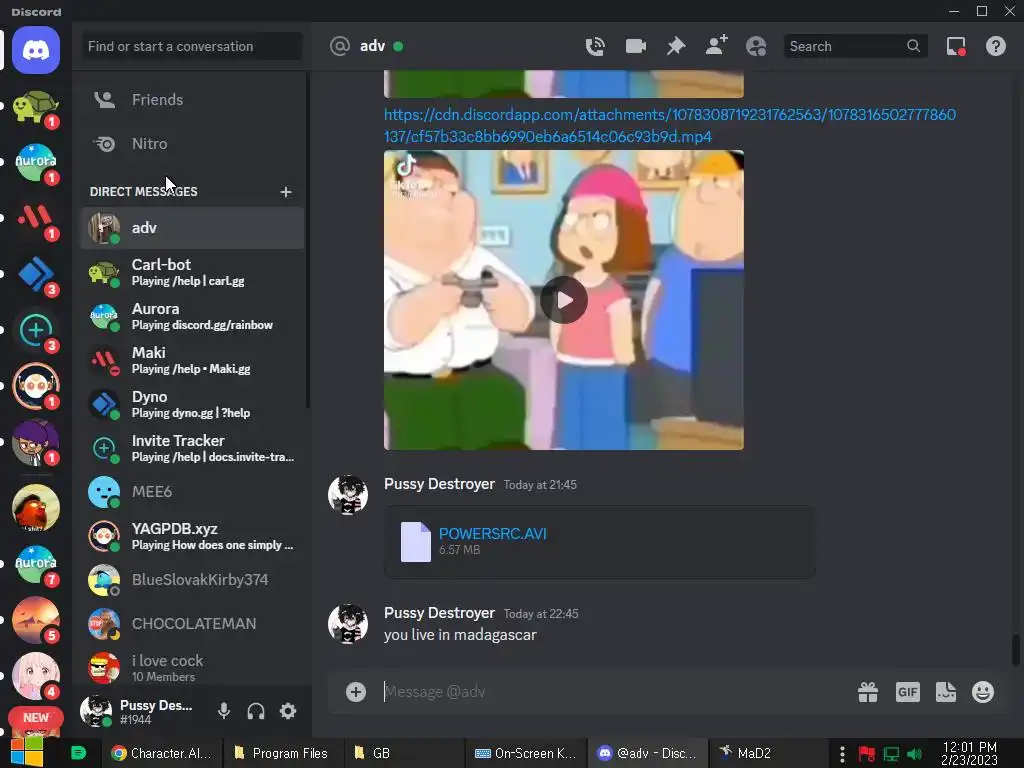
Task: Open the YAGPDB.xyz conversation
Action: (193, 536)
